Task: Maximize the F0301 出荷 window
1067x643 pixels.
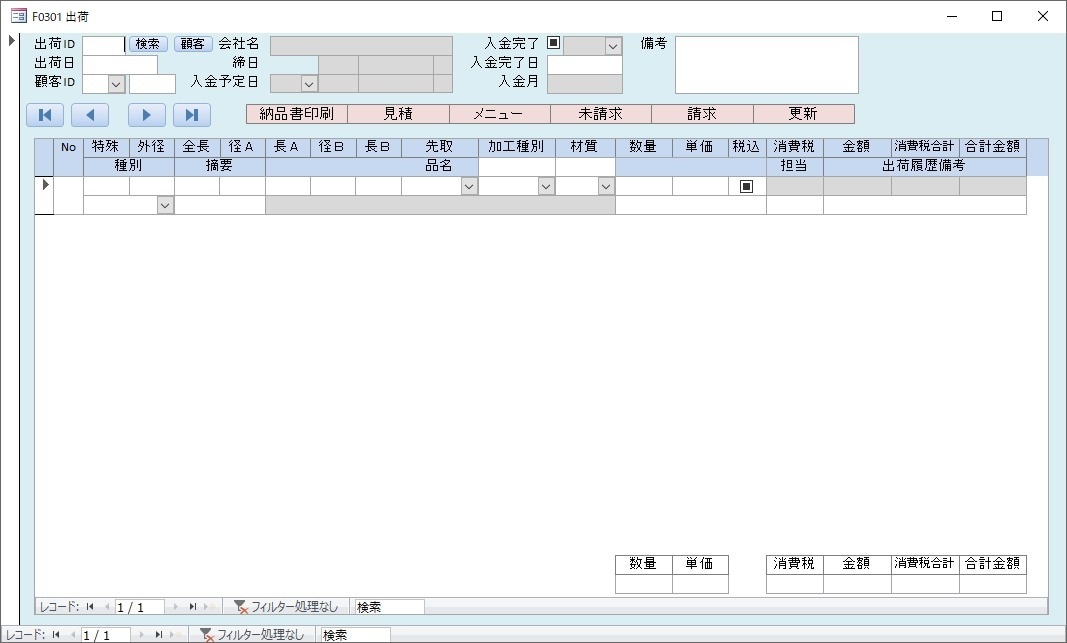Action: pos(997,16)
